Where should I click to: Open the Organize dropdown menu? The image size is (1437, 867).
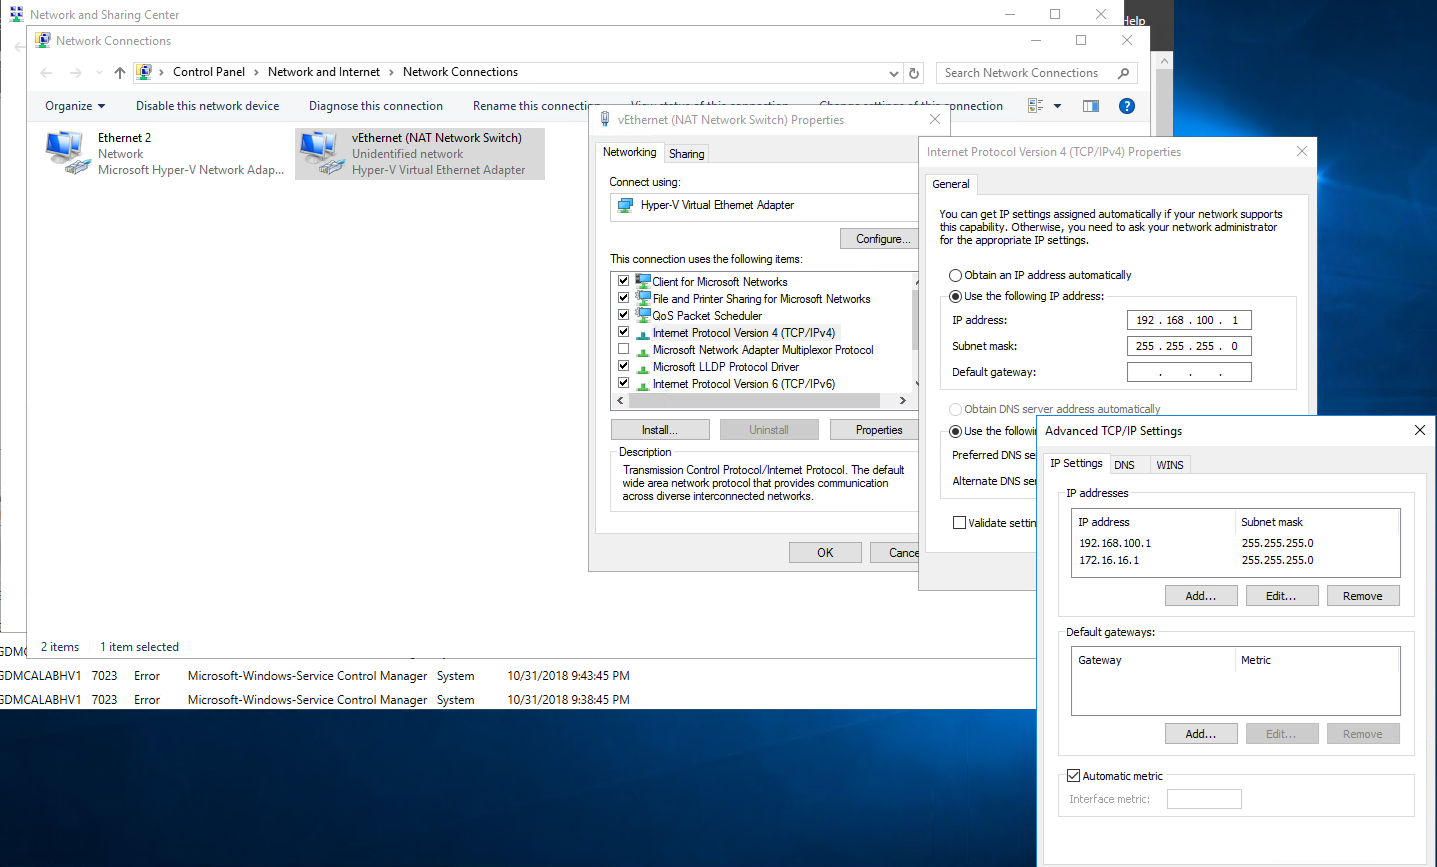pyautogui.click(x=75, y=106)
